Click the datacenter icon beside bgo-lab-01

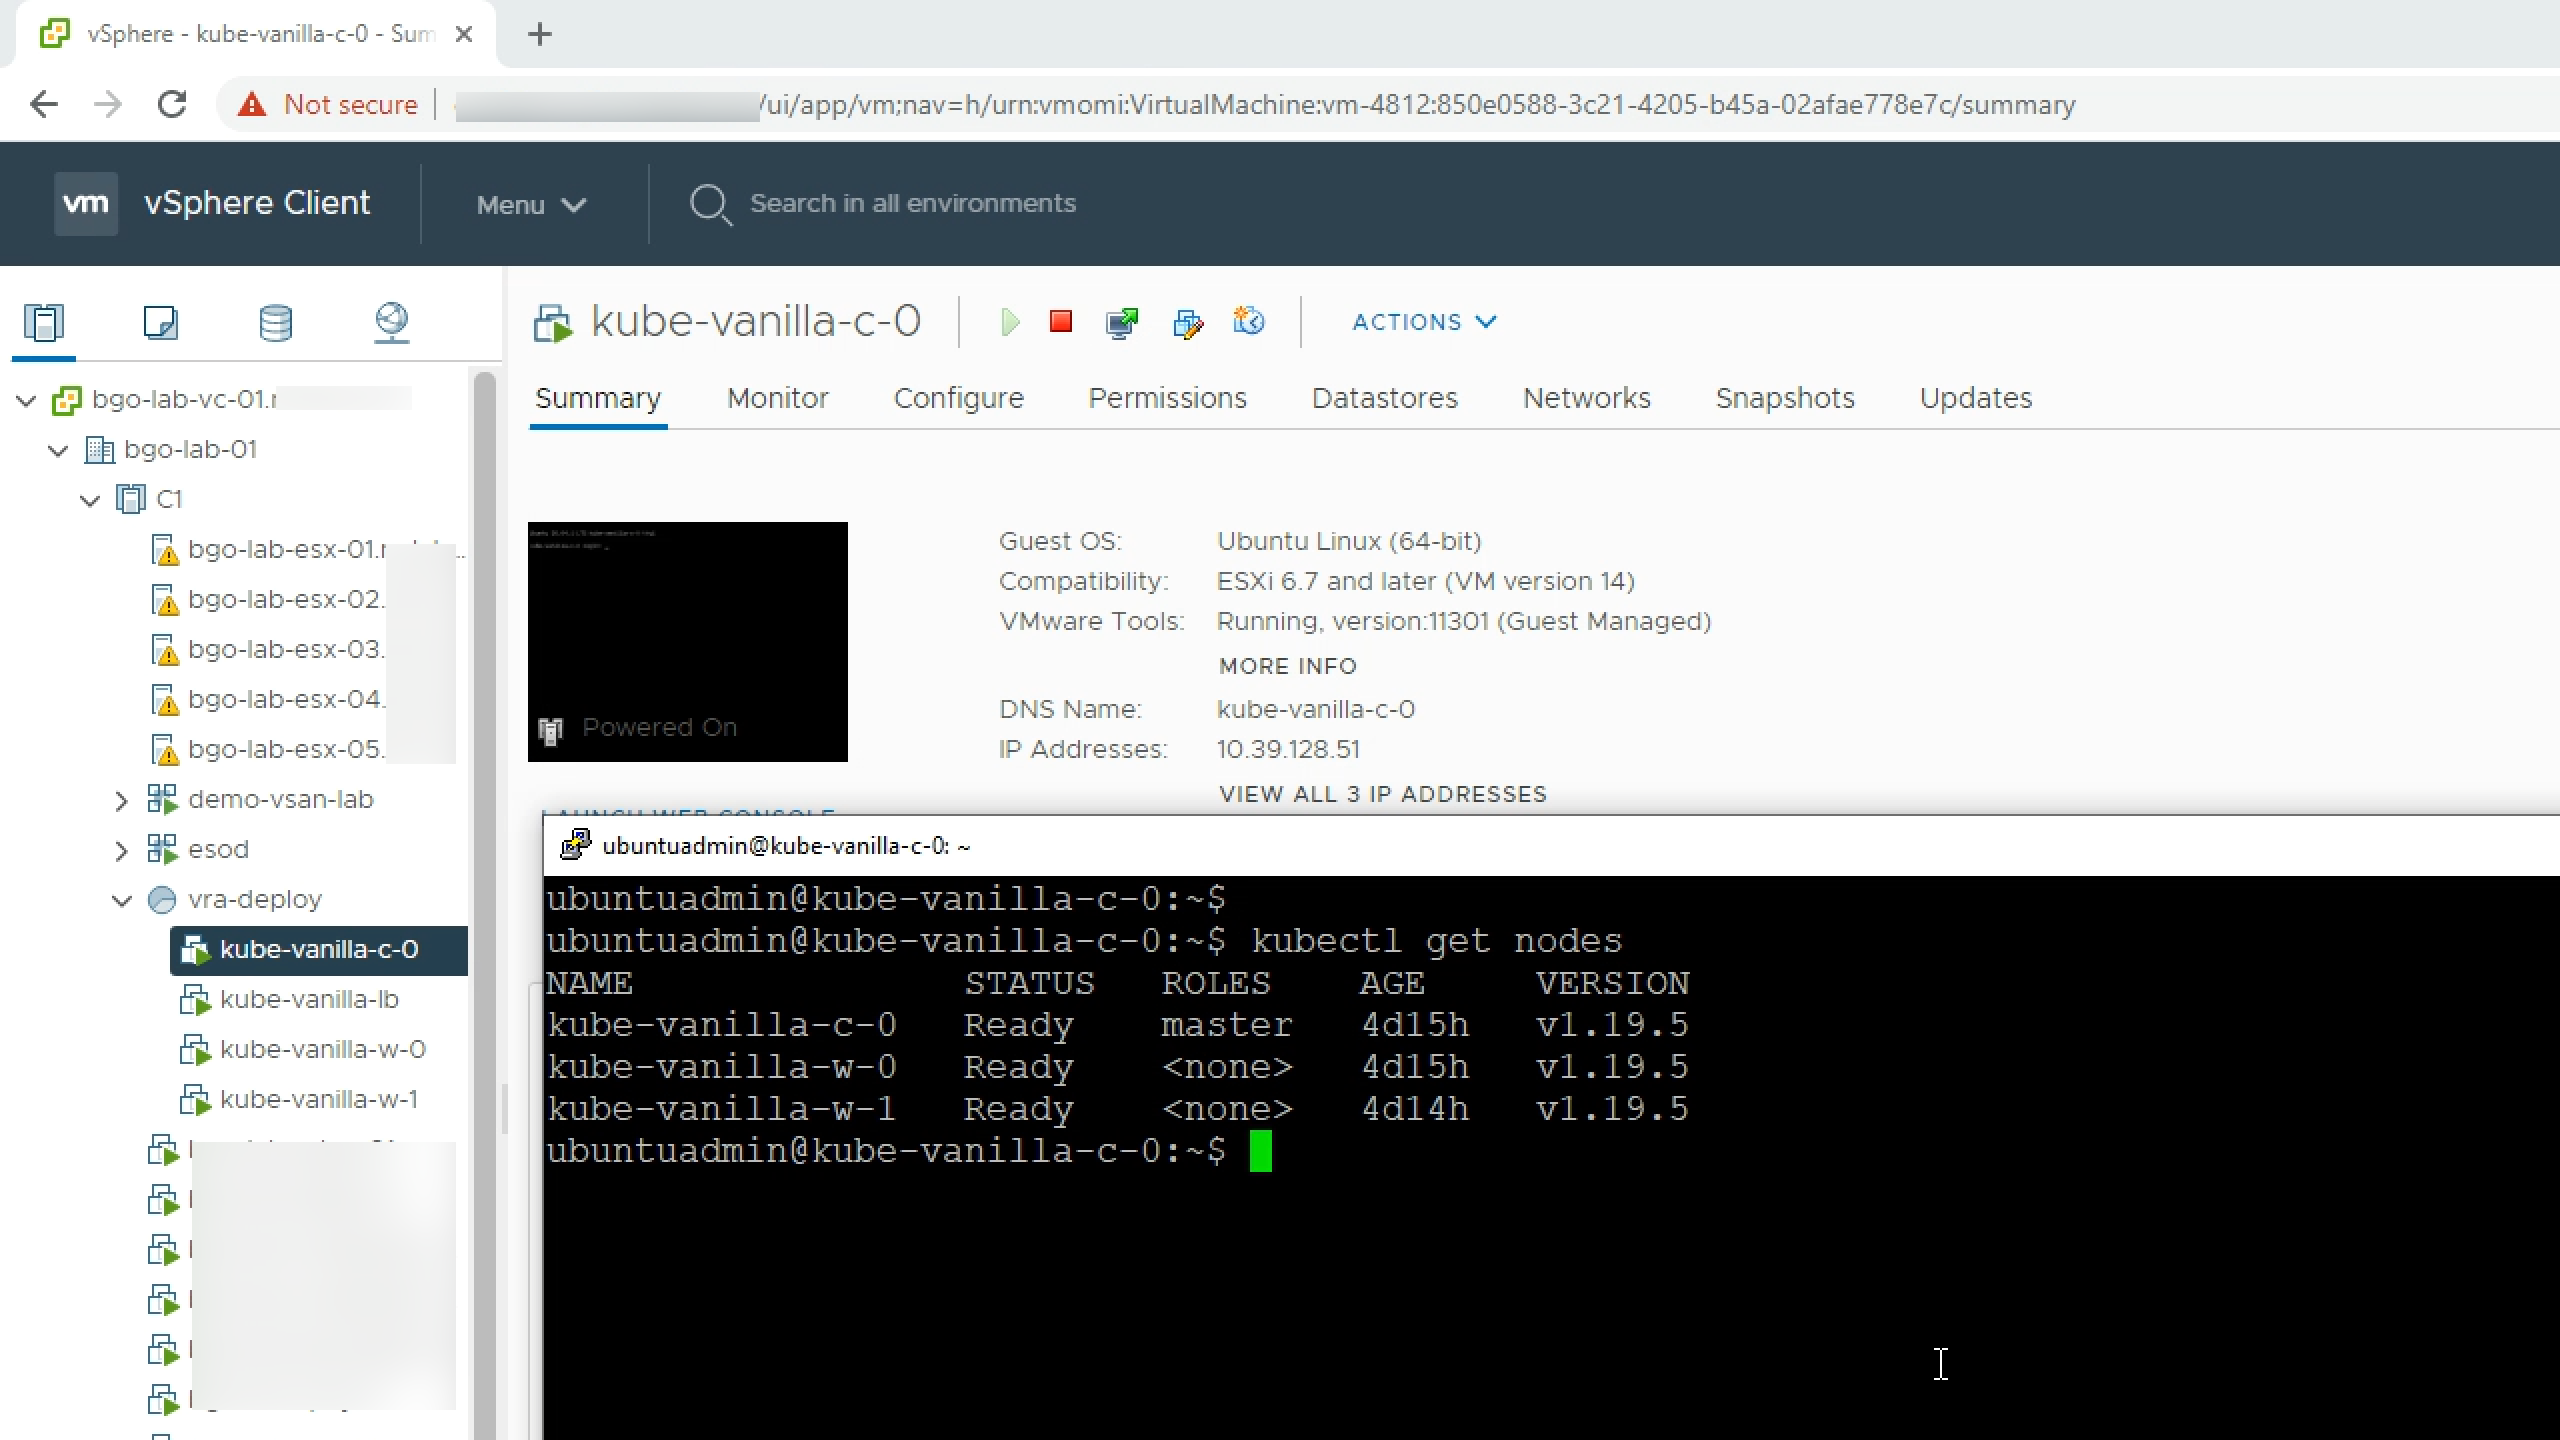click(x=99, y=450)
